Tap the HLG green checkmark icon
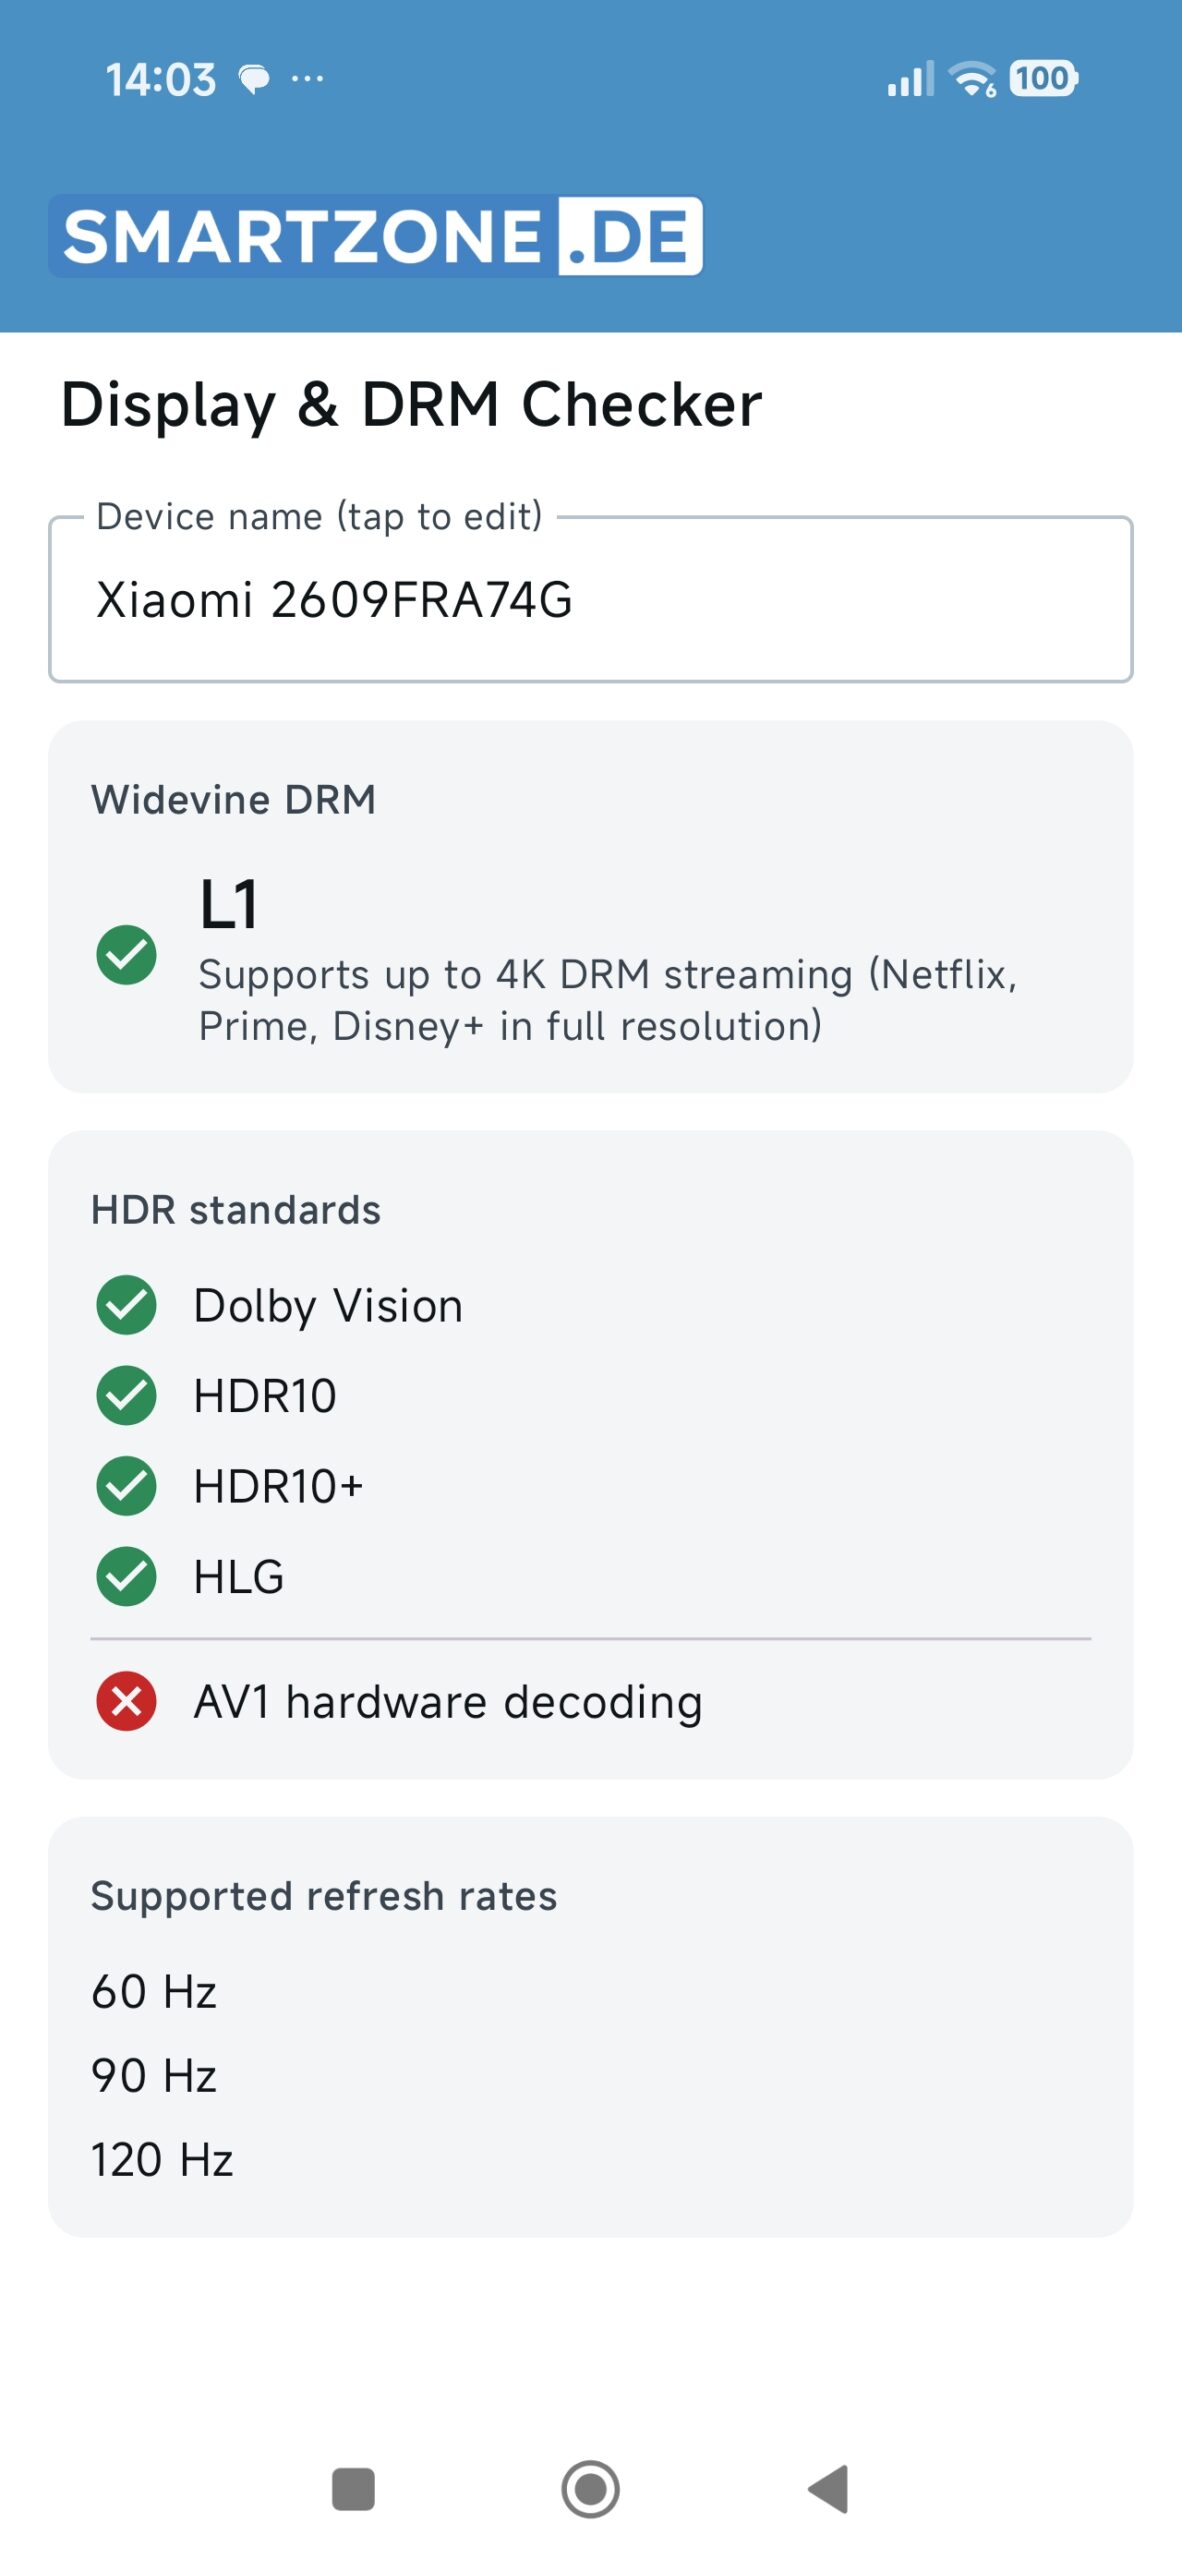This screenshot has height=2560, width=1182. [126, 1576]
